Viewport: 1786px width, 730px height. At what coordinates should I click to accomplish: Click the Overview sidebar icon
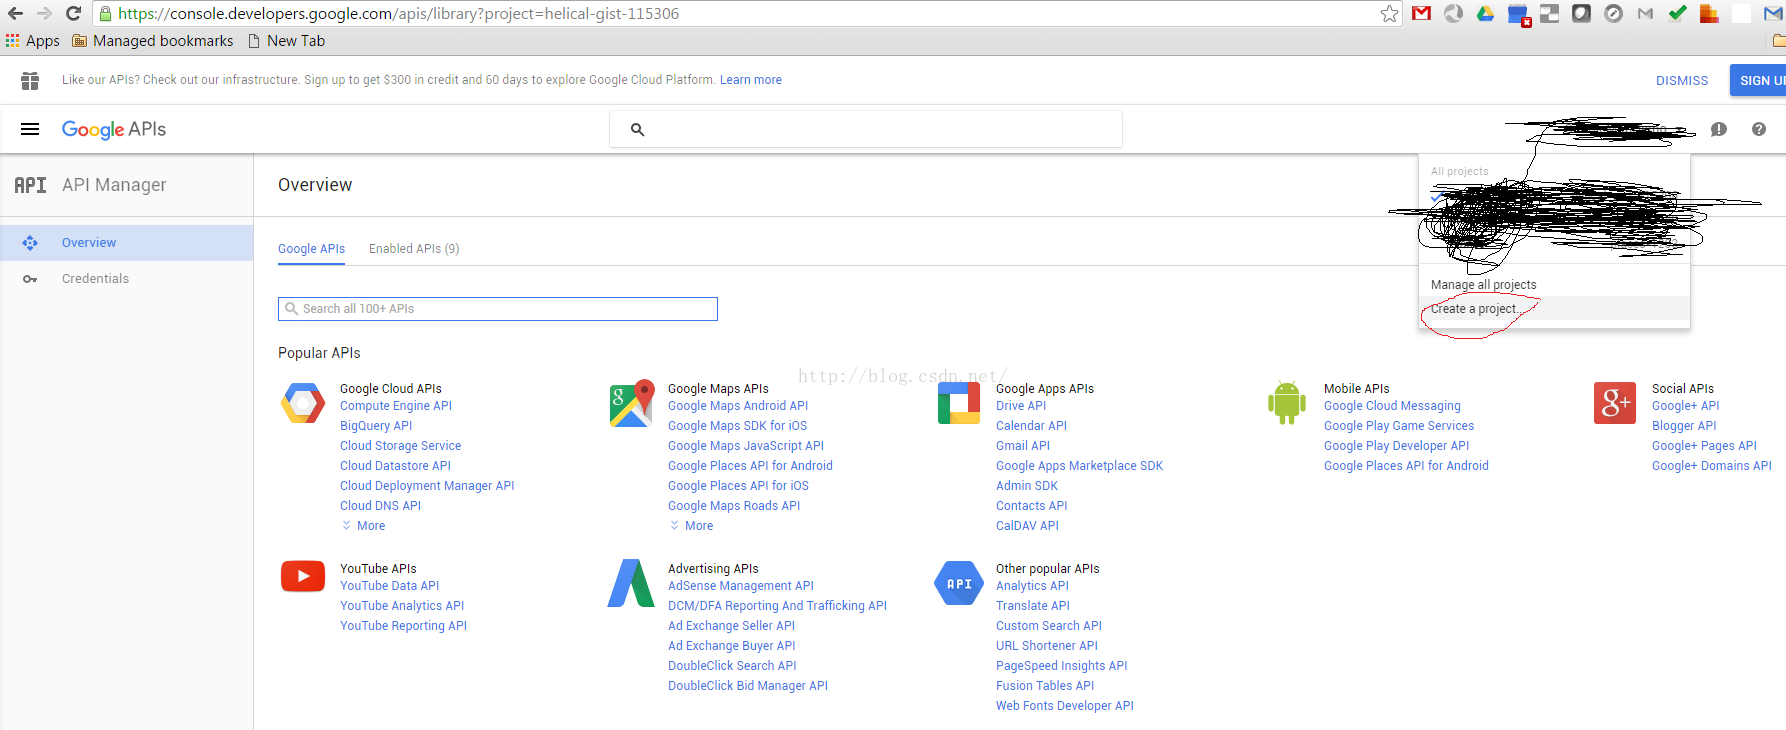pyautogui.click(x=30, y=243)
